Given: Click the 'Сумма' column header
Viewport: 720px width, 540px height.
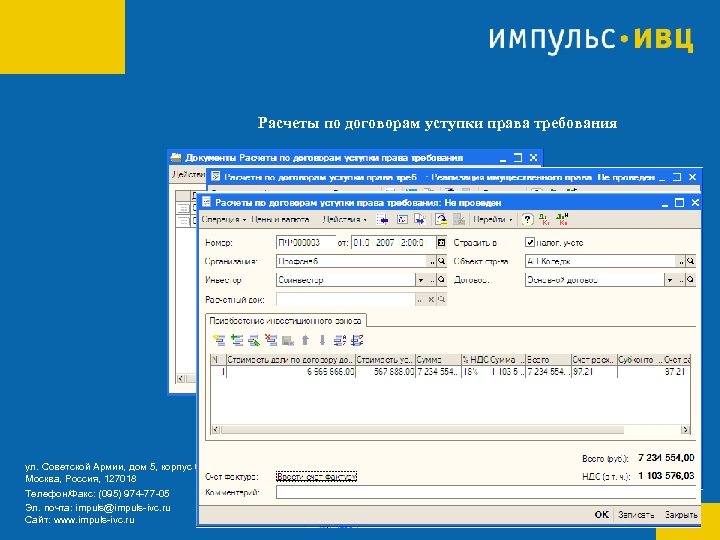Looking at the screenshot, I should pos(438,360).
